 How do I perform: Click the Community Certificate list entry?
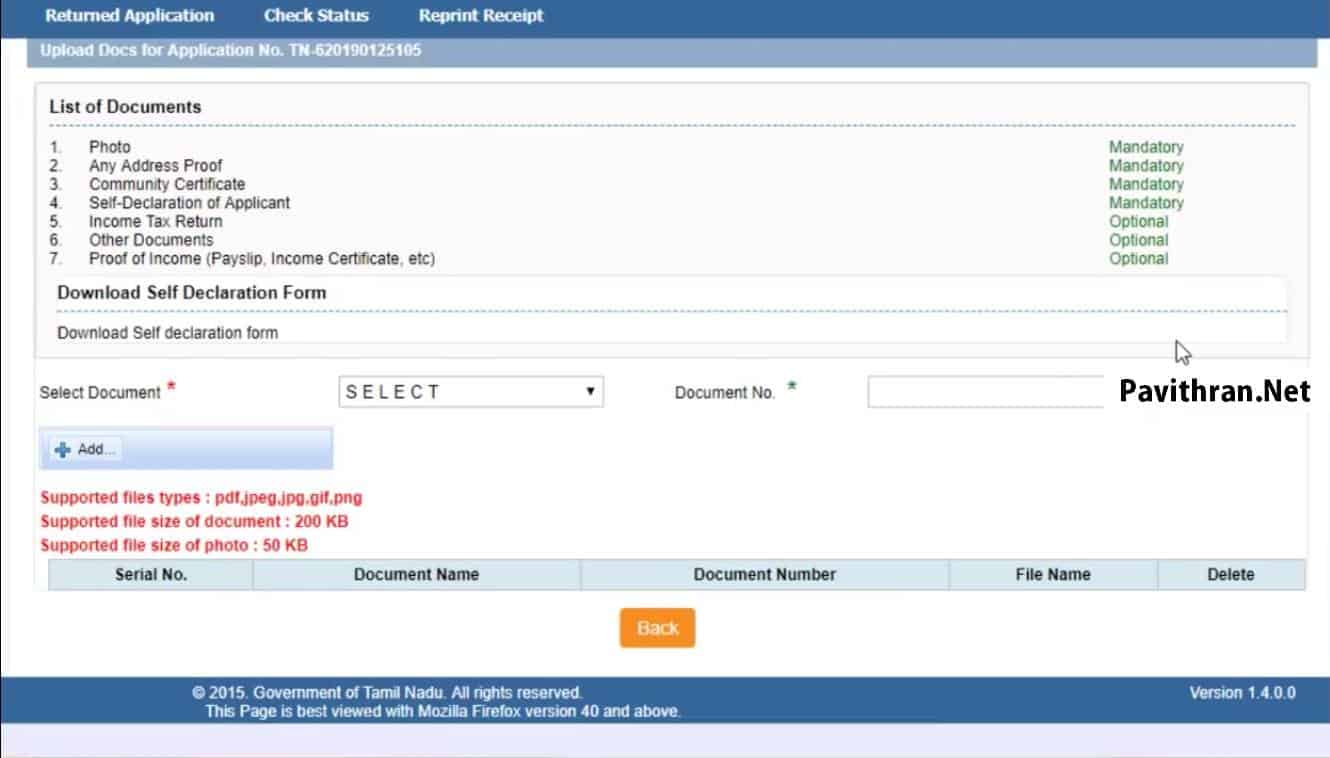[167, 184]
